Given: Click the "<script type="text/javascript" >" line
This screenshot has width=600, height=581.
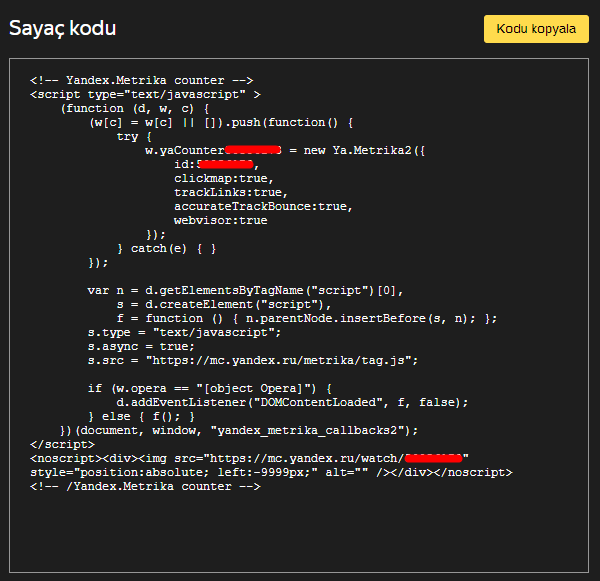Looking at the screenshot, I should click(145, 95).
